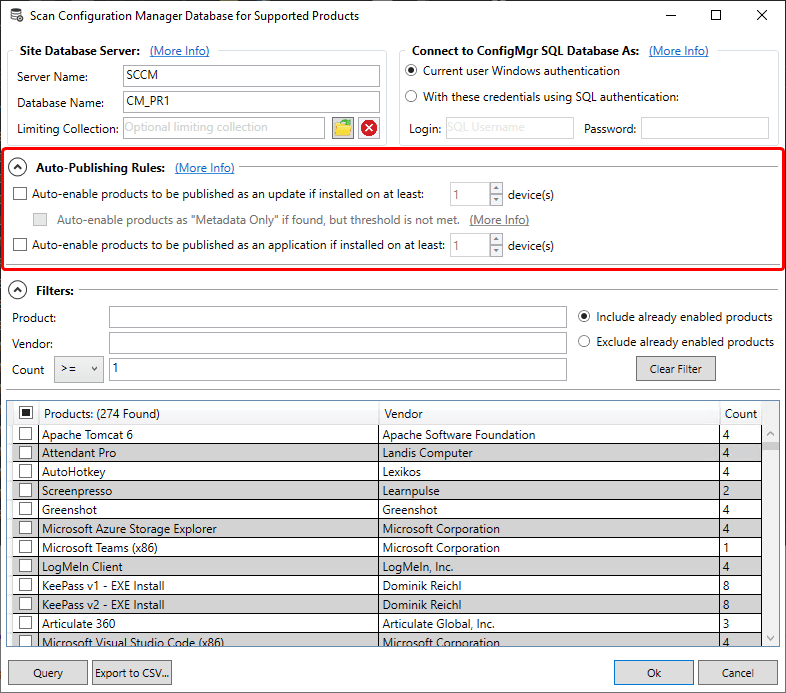Click Export to CSV button
This screenshot has width=786, height=693.
pyautogui.click(x=132, y=673)
